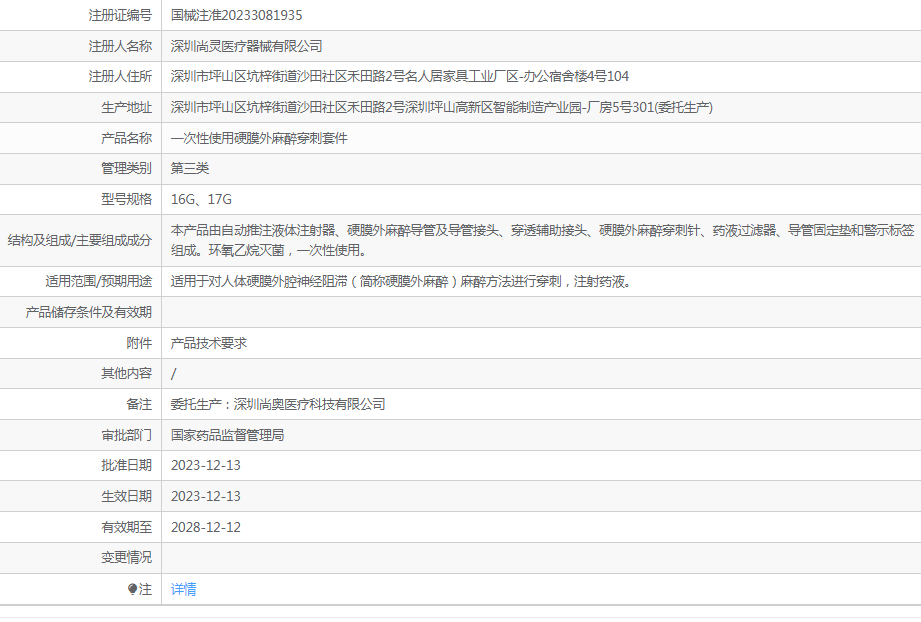Click the 管理类别 label
The image size is (921, 622).
[x=126, y=169]
